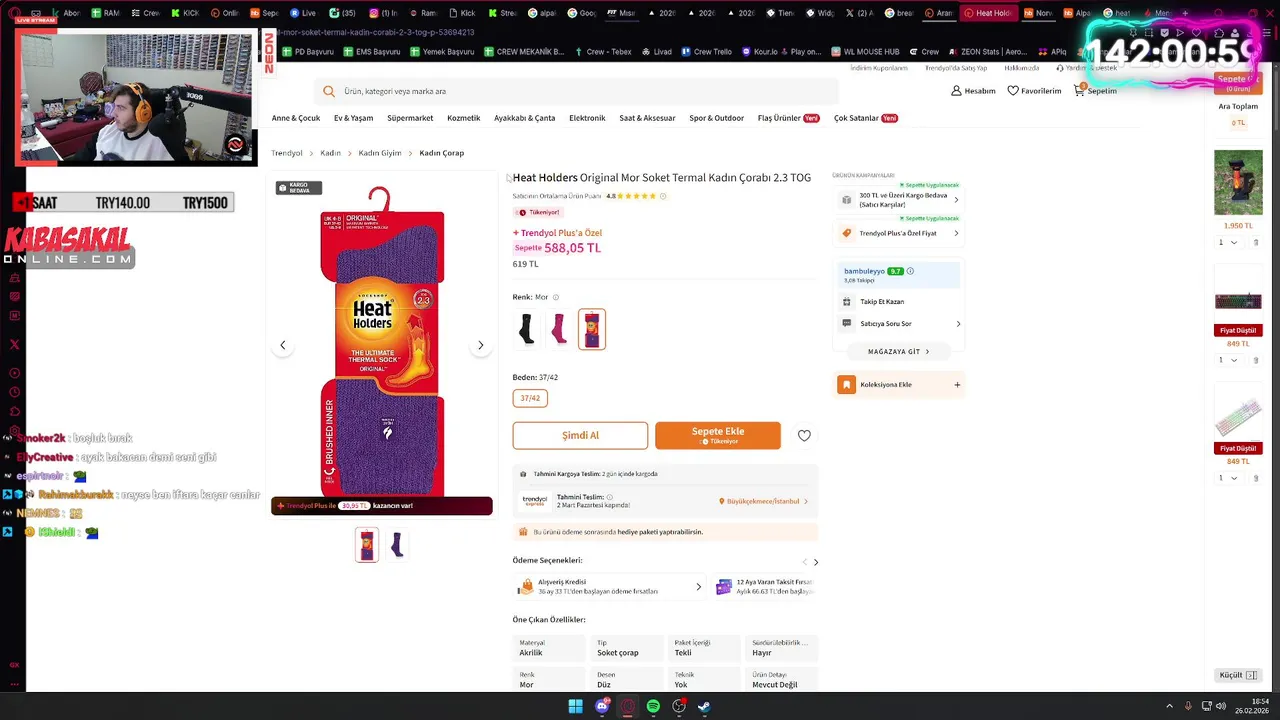Open Hesabım account icon
The image size is (1280, 720).
click(956, 90)
